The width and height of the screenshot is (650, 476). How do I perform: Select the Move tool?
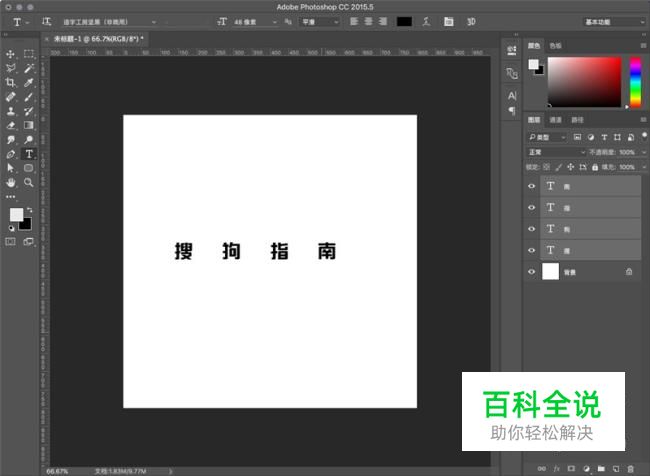click(11, 54)
